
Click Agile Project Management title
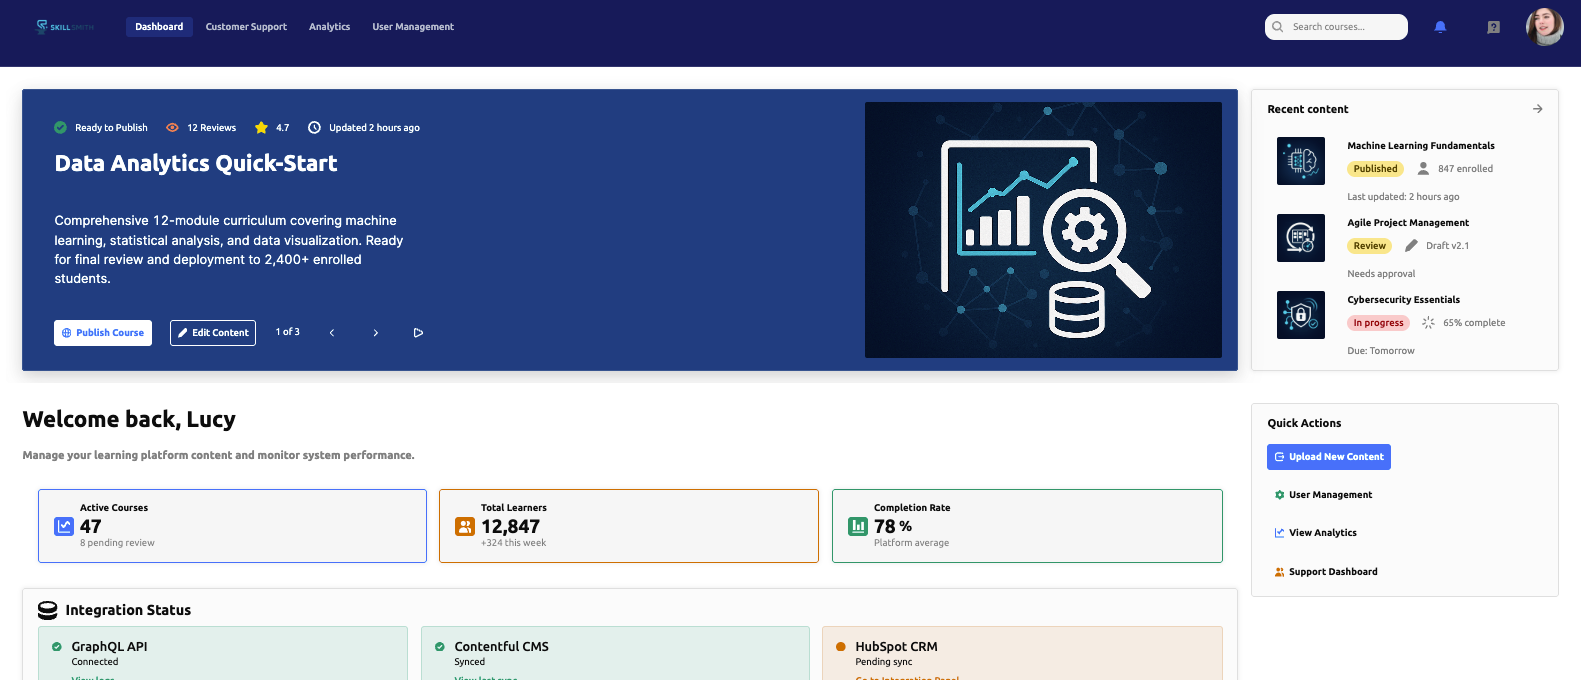(1408, 223)
